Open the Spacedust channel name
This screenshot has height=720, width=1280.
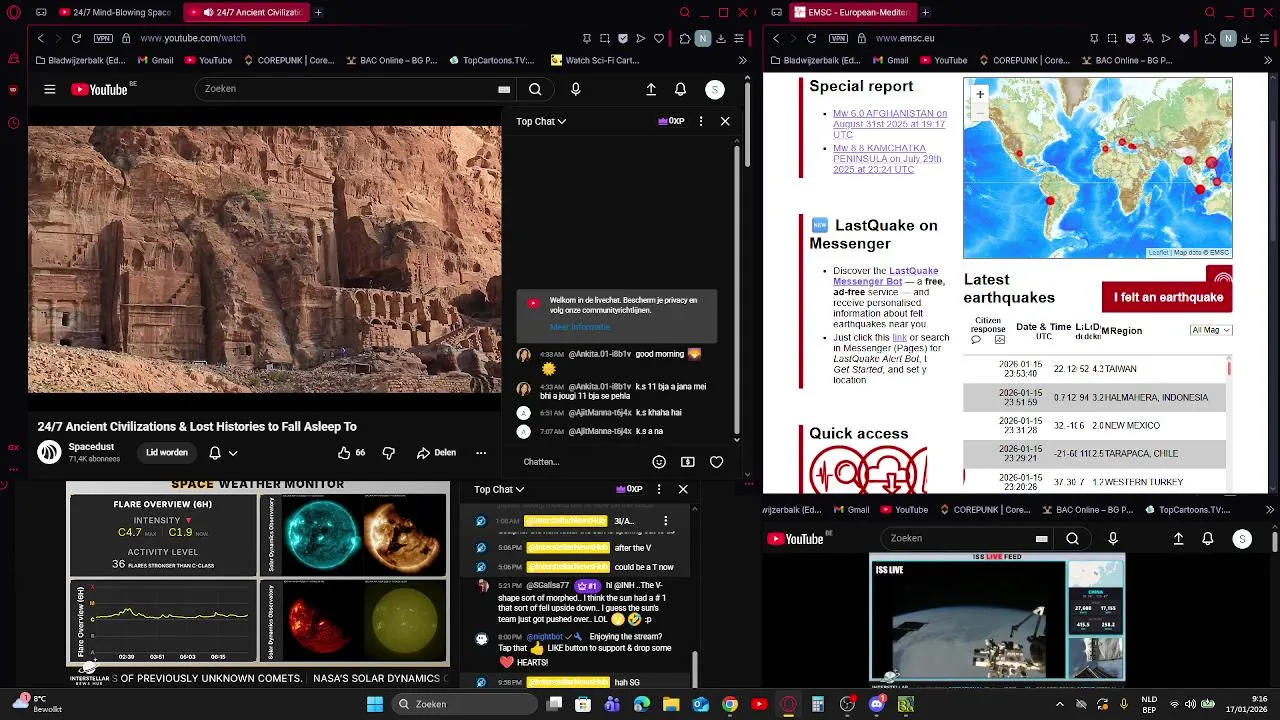pos(91,447)
